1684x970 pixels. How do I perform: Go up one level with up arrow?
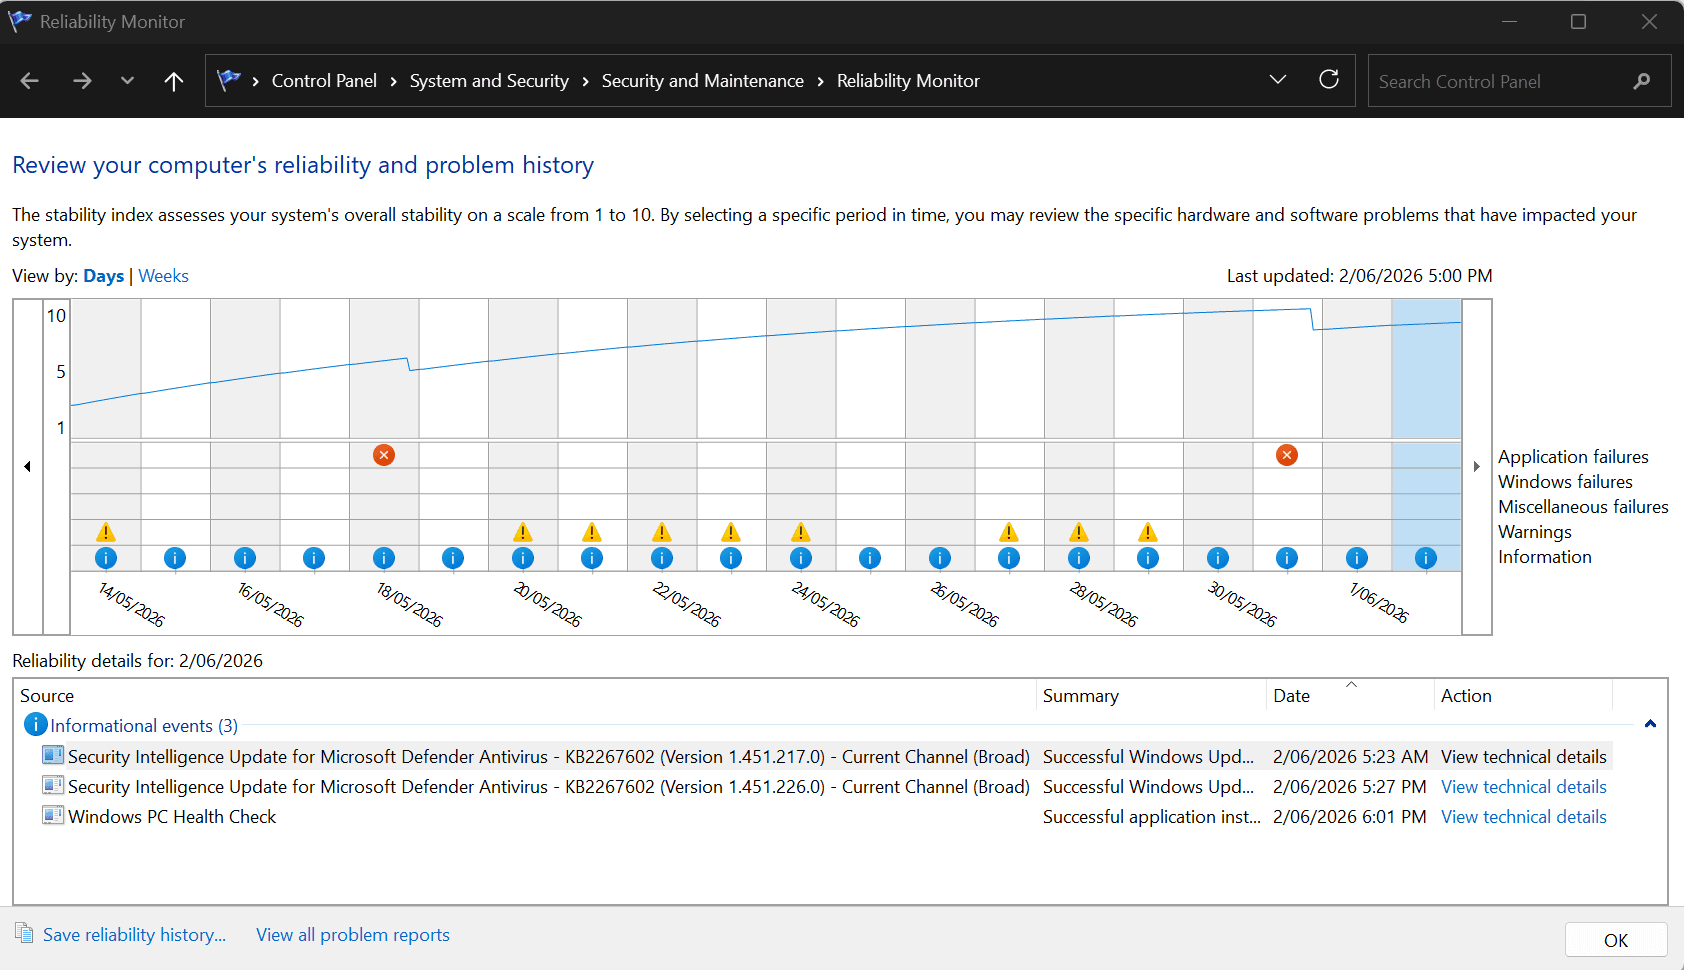[174, 81]
